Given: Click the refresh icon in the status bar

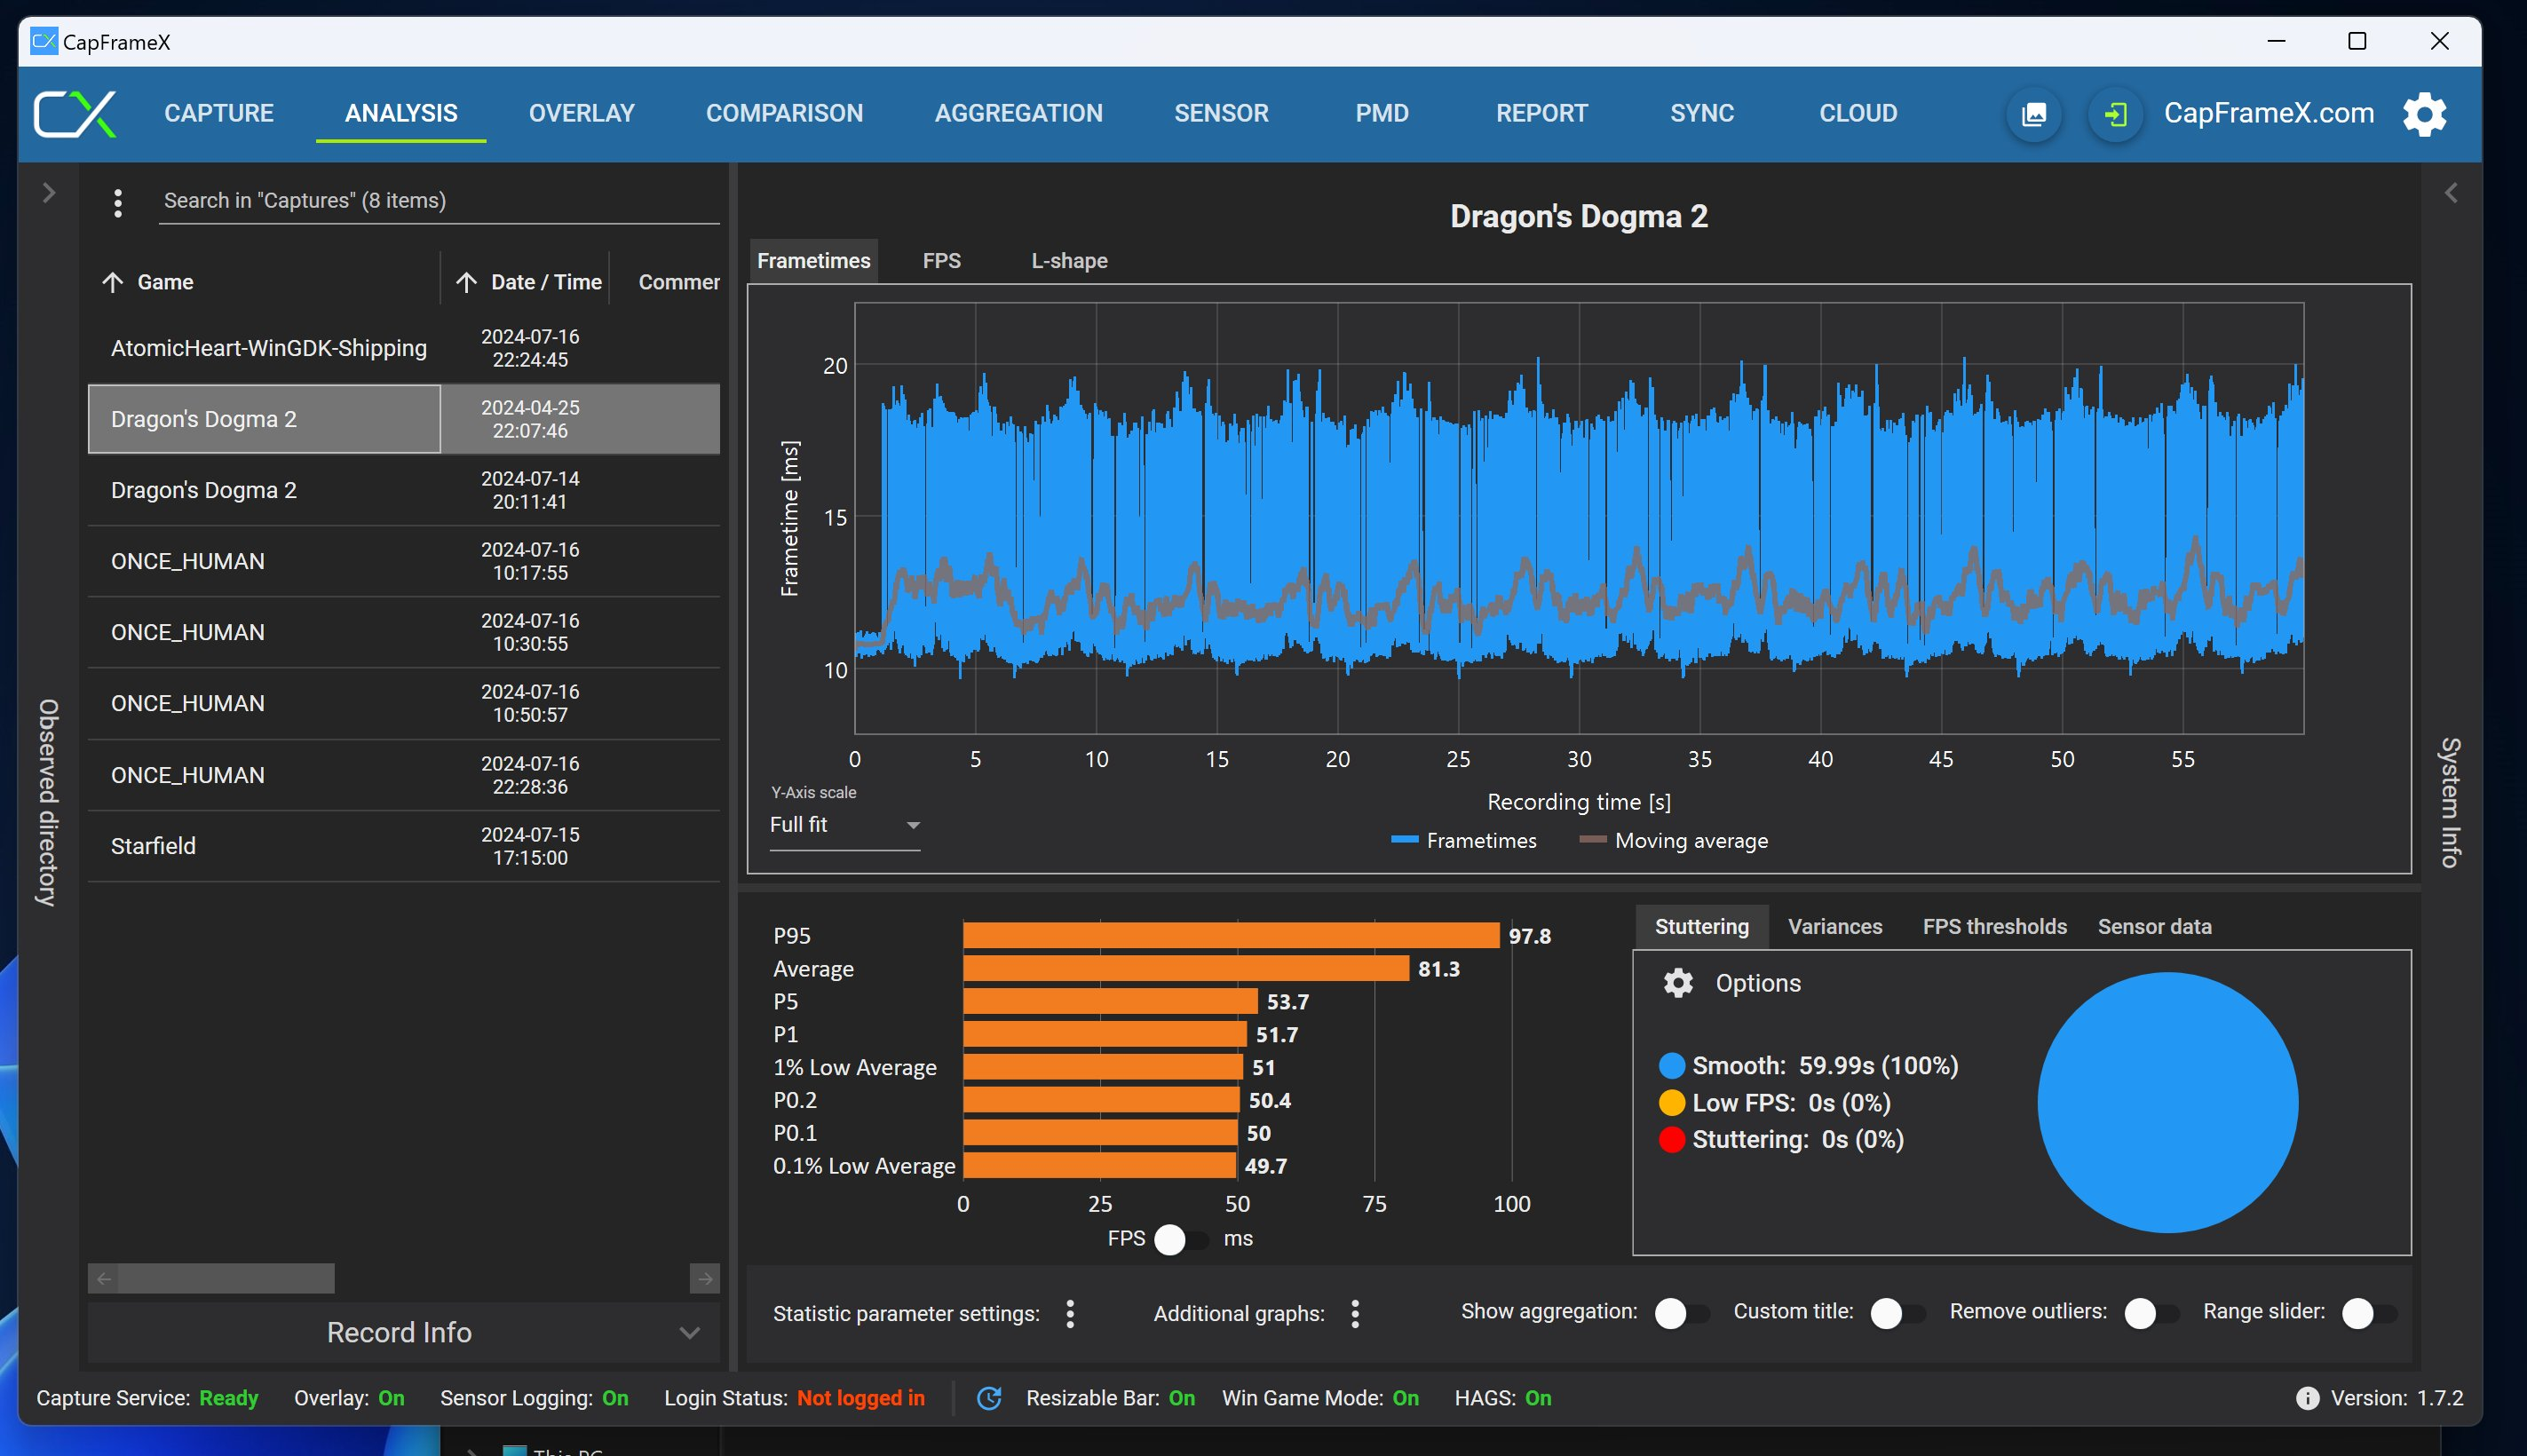Looking at the screenshot, I should (x=989, y=1398).
